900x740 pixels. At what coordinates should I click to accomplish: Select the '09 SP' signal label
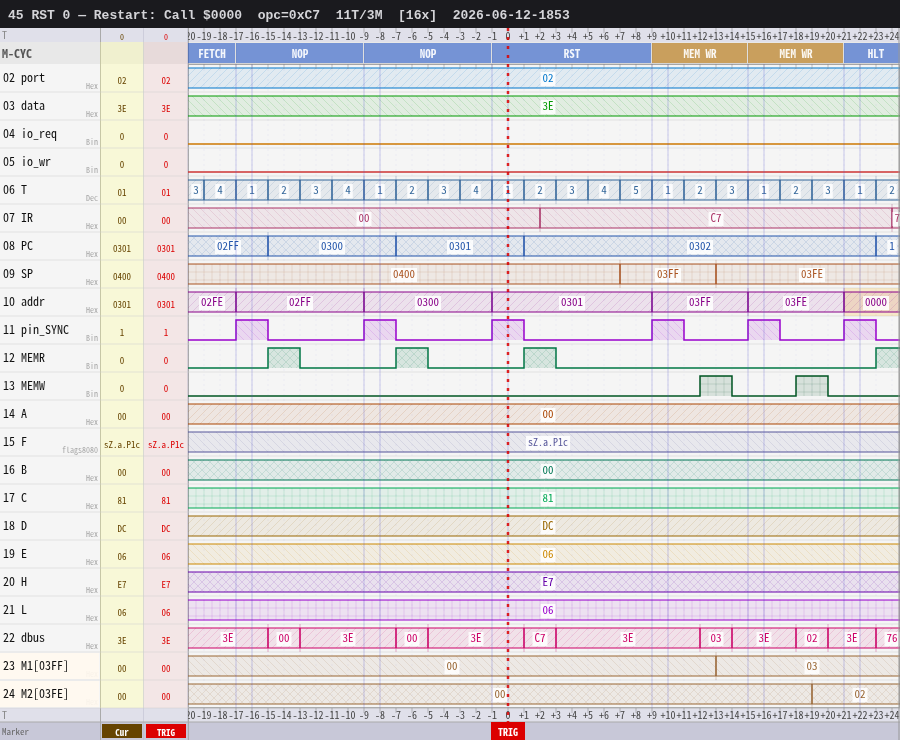(x=18, y=274)
